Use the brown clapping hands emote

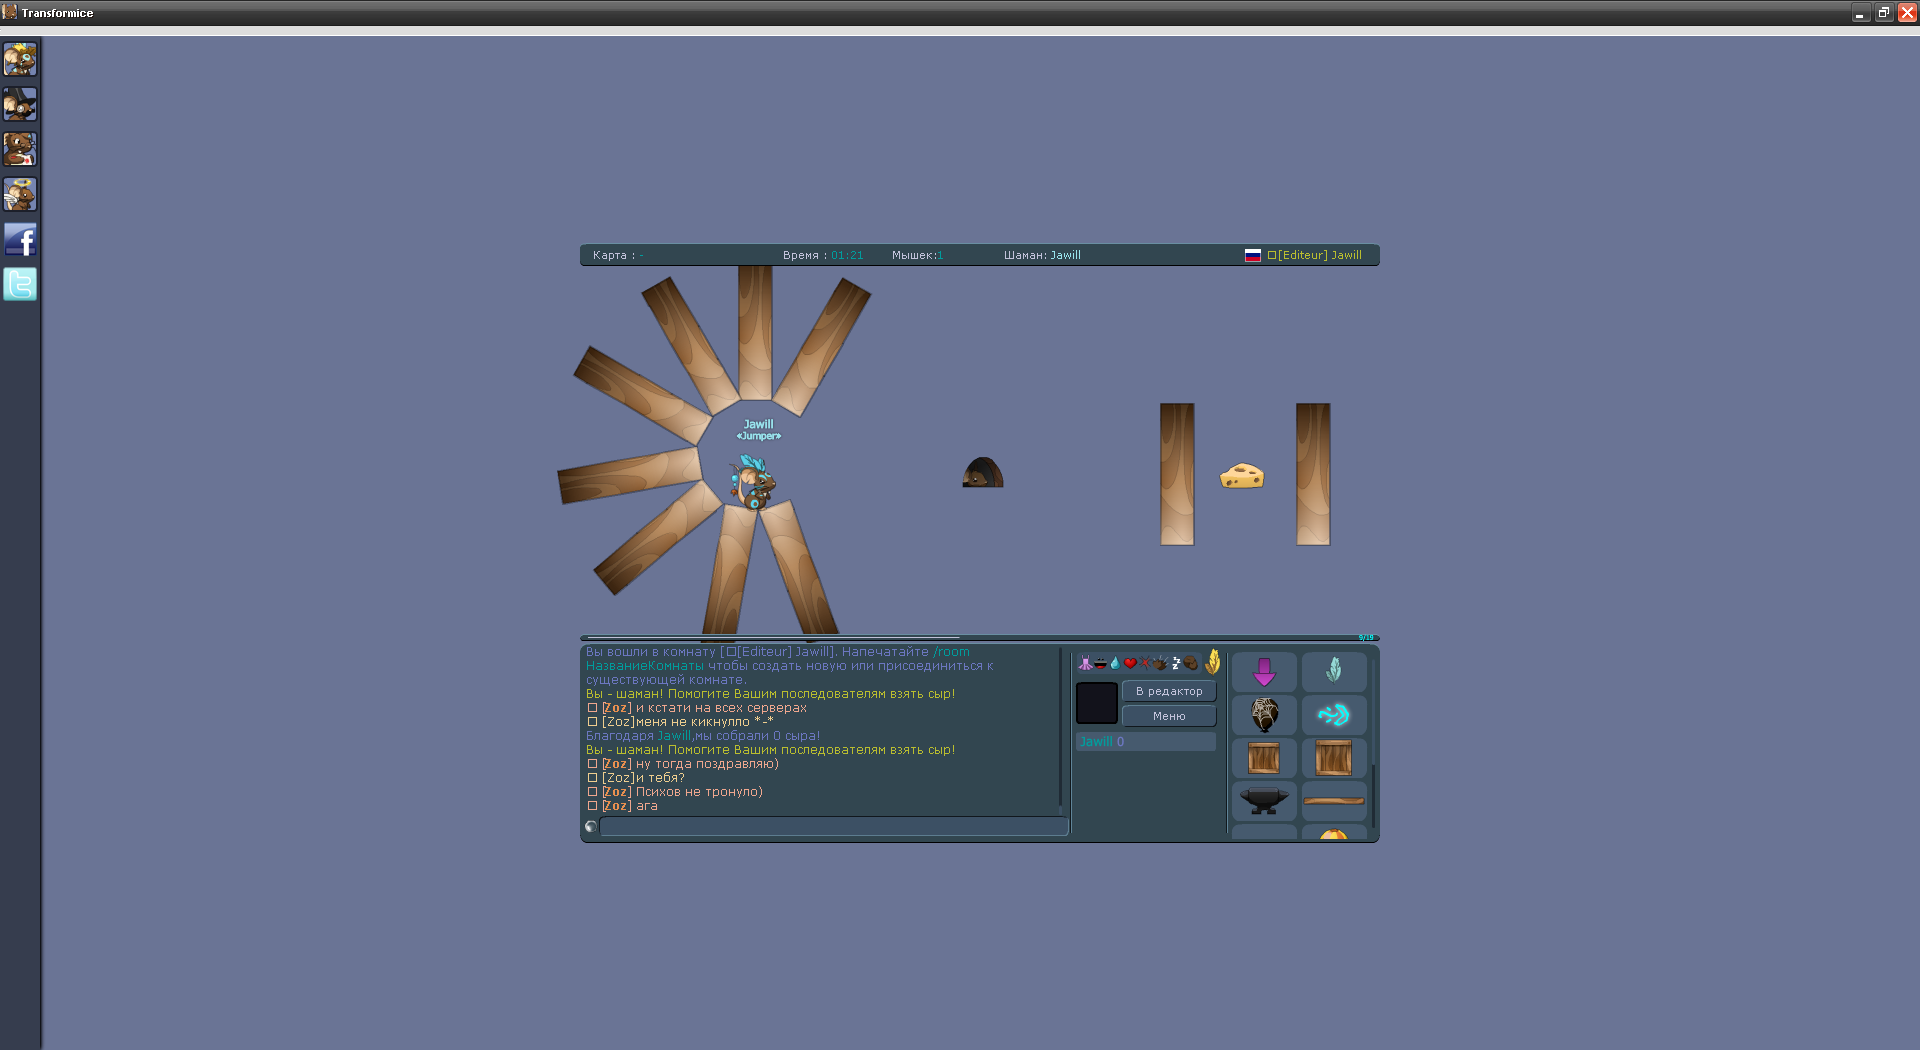[x=1160, y=663]
